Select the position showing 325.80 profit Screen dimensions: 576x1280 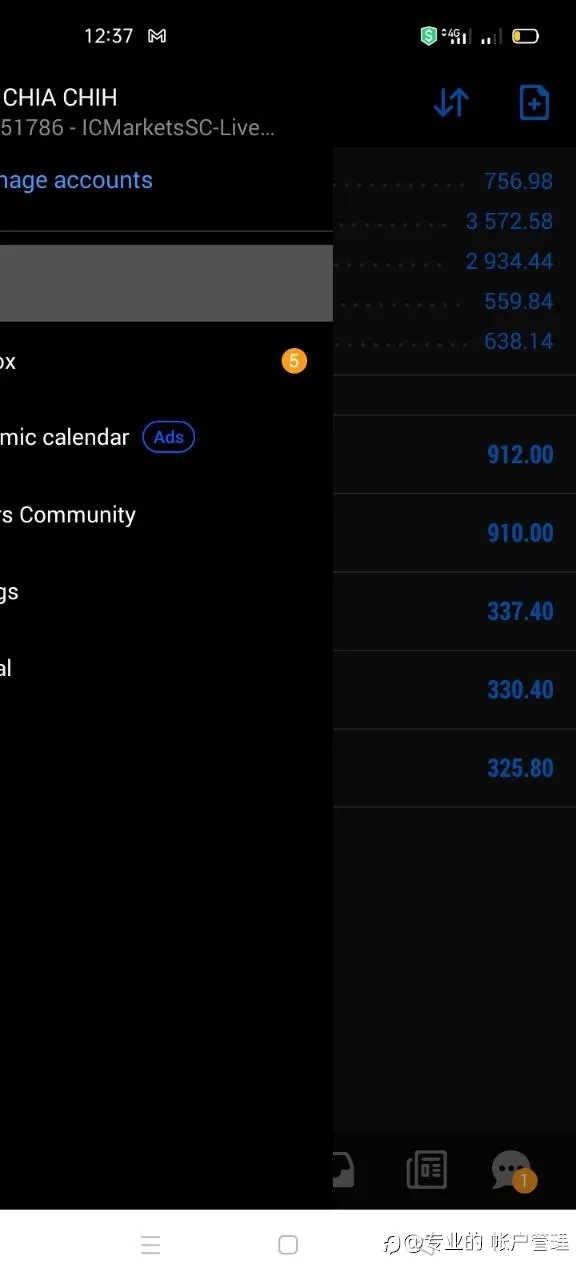coord(454,768)
